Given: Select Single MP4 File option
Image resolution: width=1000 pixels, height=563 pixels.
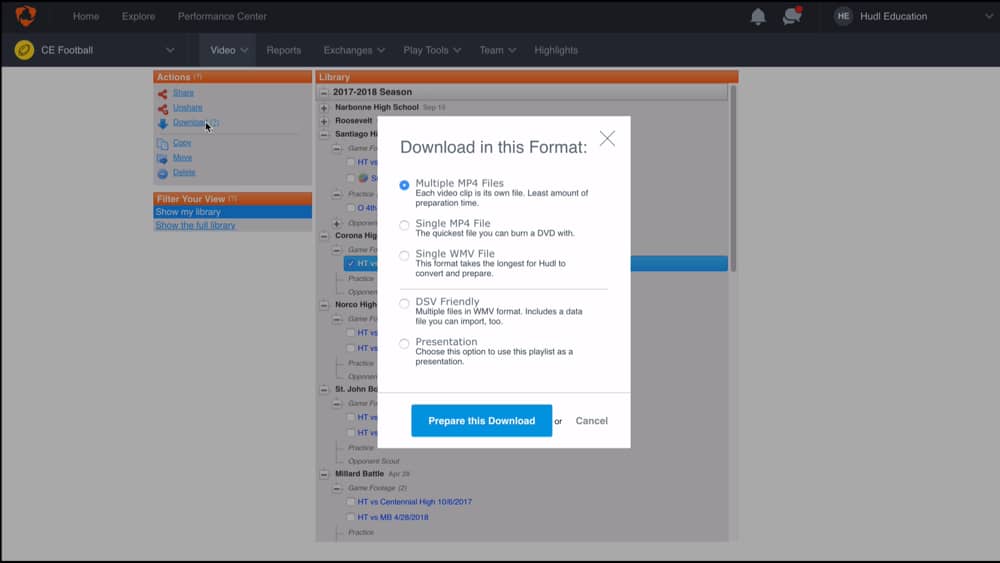Looking at the screenshot, I should point(404,225).
